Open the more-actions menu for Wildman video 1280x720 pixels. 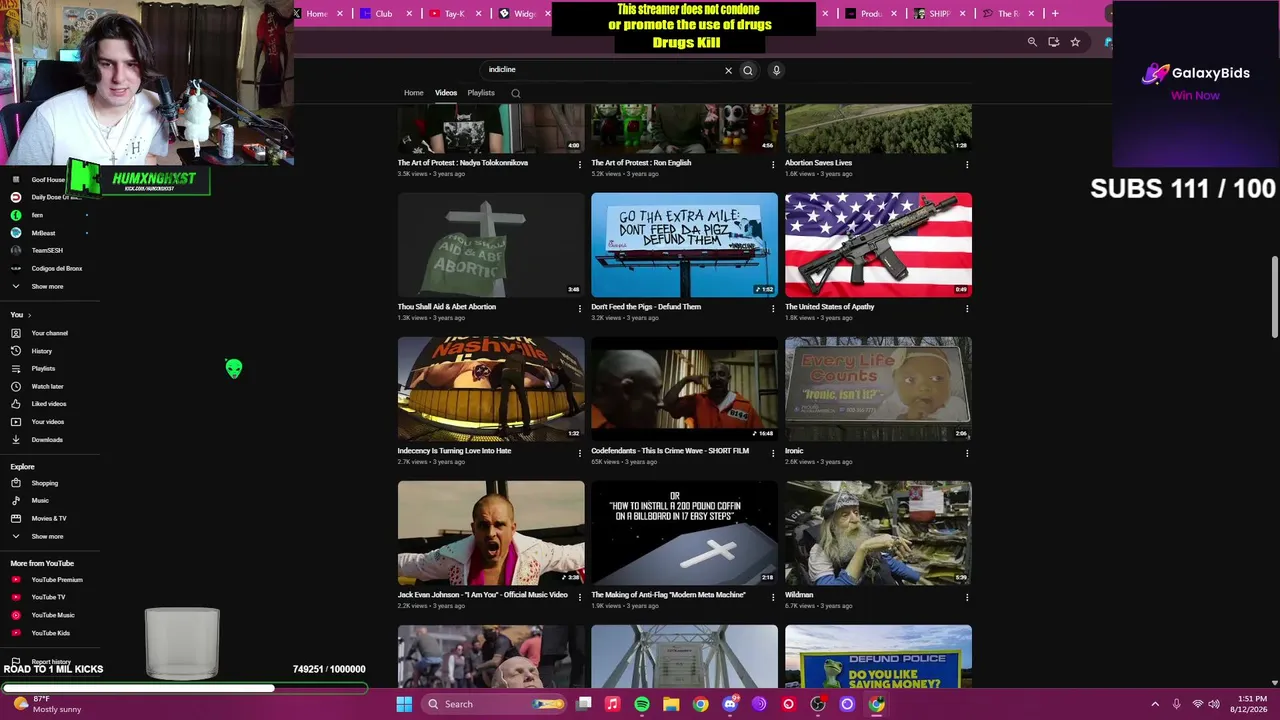(x=967, y=596)
